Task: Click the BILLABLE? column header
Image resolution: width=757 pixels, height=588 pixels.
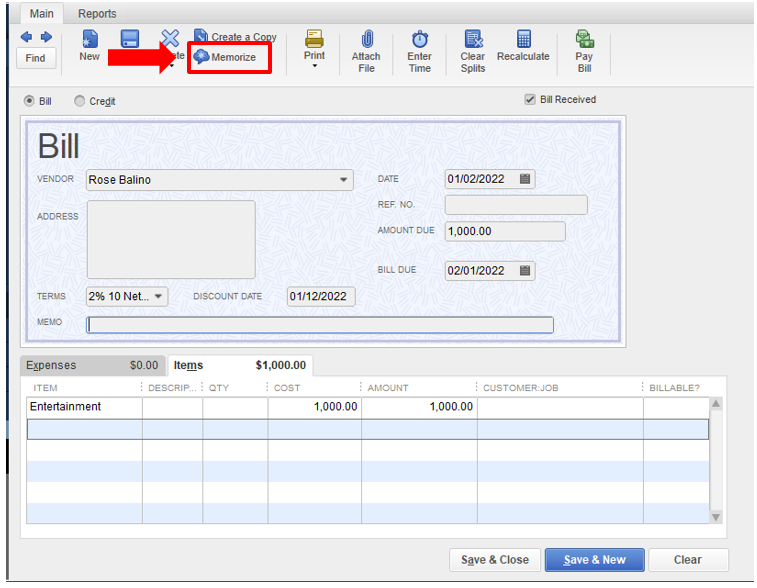Action: 674,388
